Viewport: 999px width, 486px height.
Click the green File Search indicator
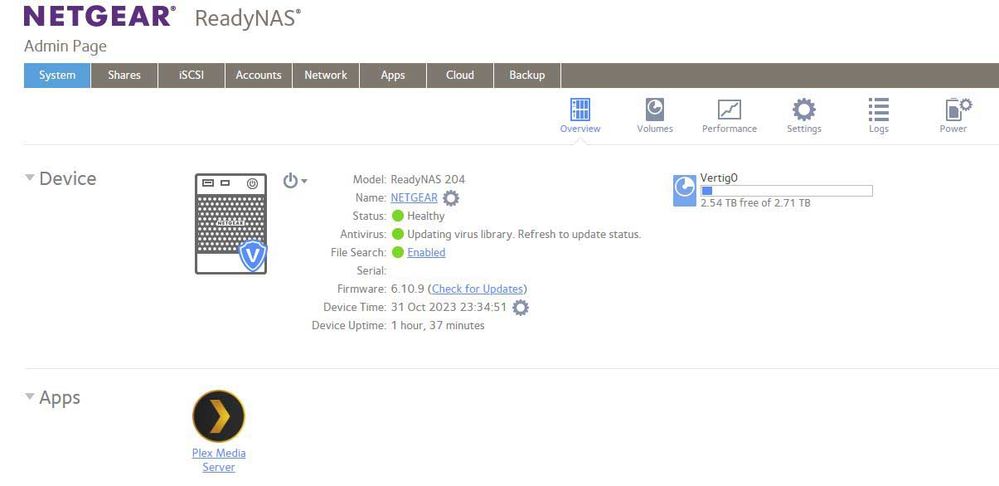tap(398, 252)
